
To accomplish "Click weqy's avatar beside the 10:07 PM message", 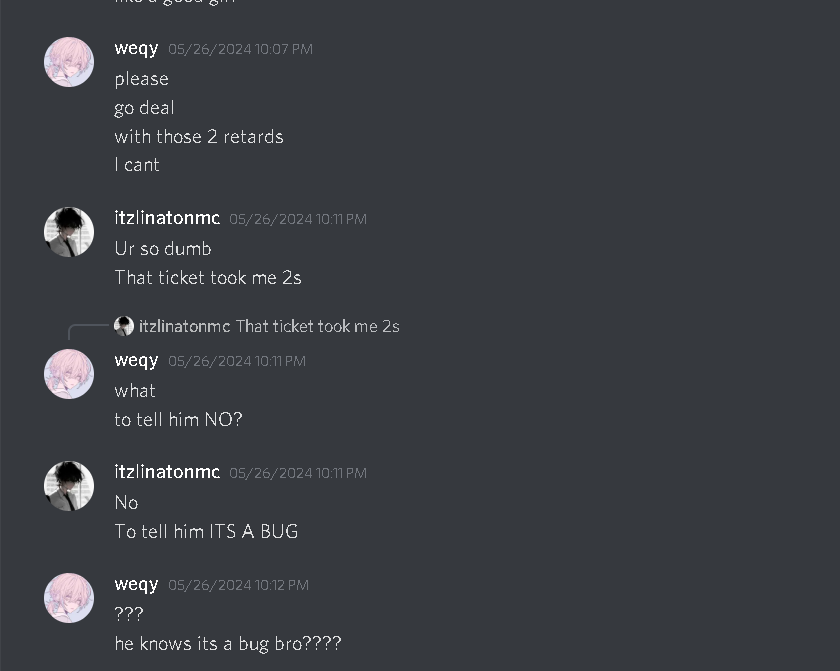I will coord(69,62).
